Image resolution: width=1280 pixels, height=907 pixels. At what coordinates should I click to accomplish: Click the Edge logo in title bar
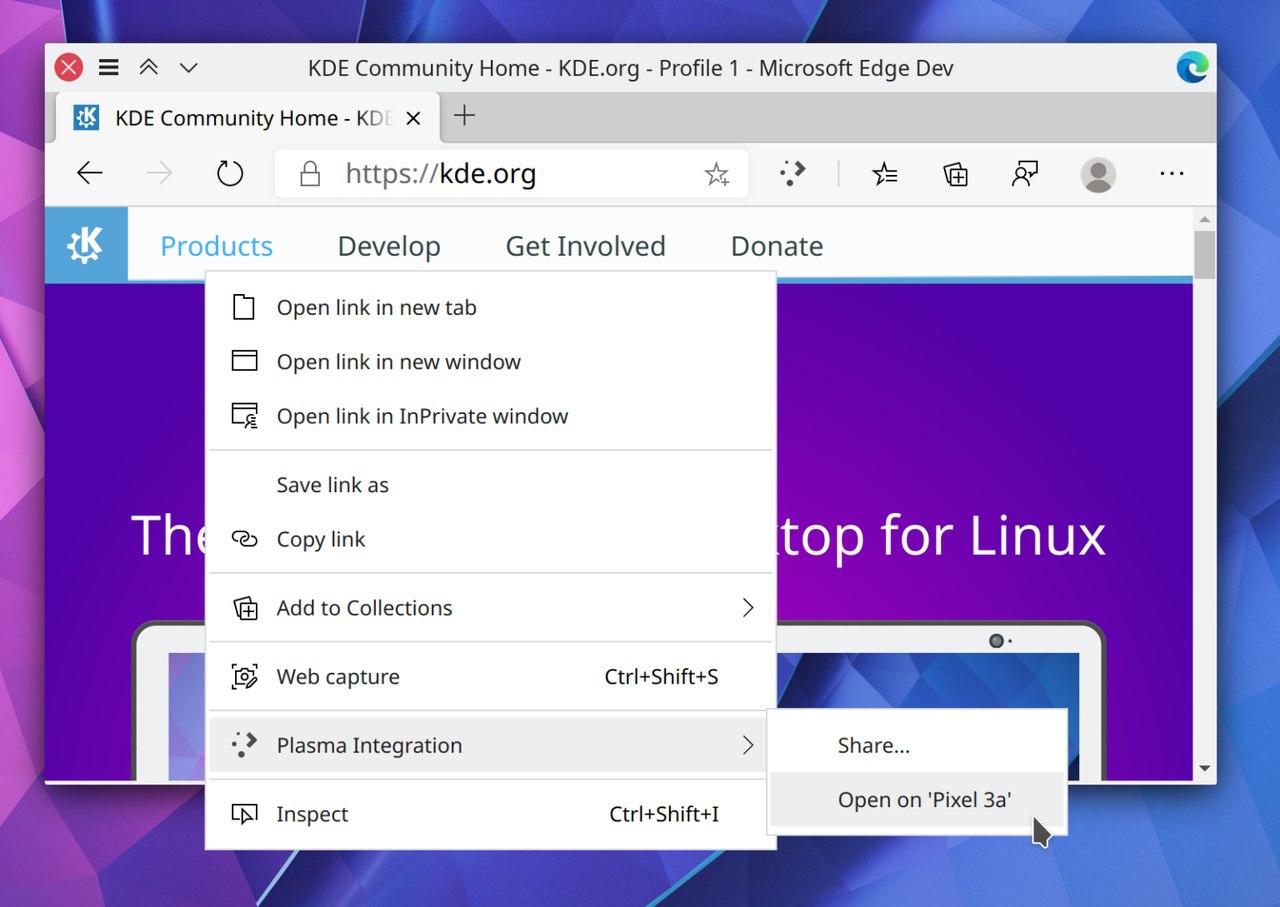[x=1192, y=68]
